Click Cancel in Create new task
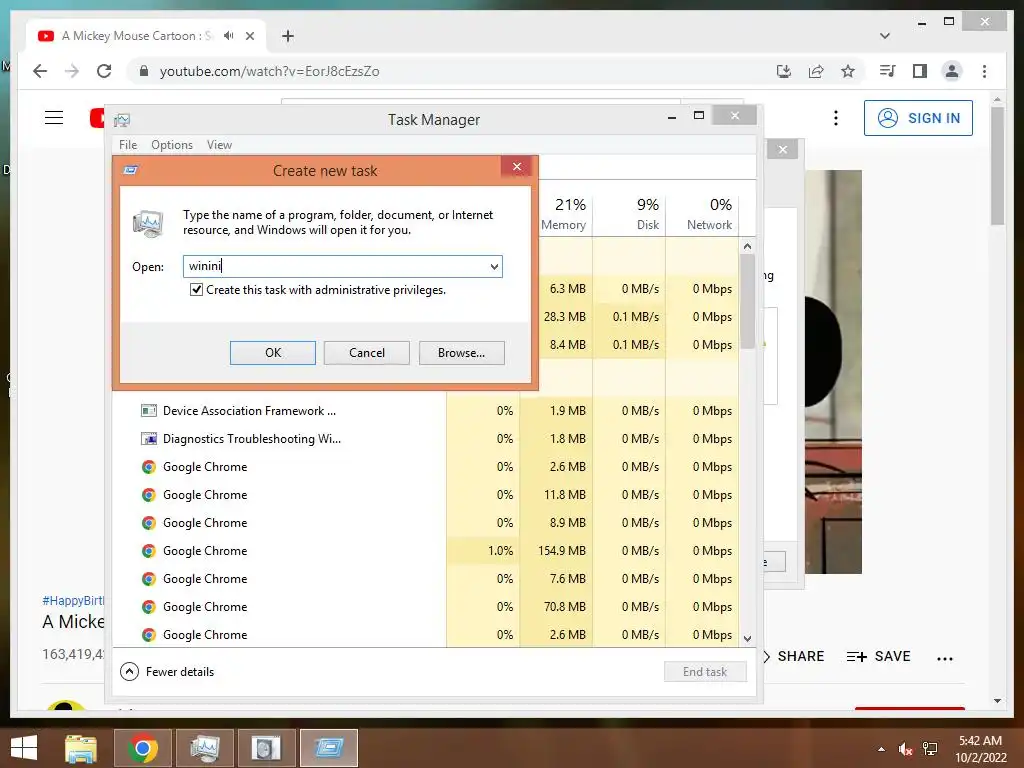 pyautogui.click(x=366, y=353)
